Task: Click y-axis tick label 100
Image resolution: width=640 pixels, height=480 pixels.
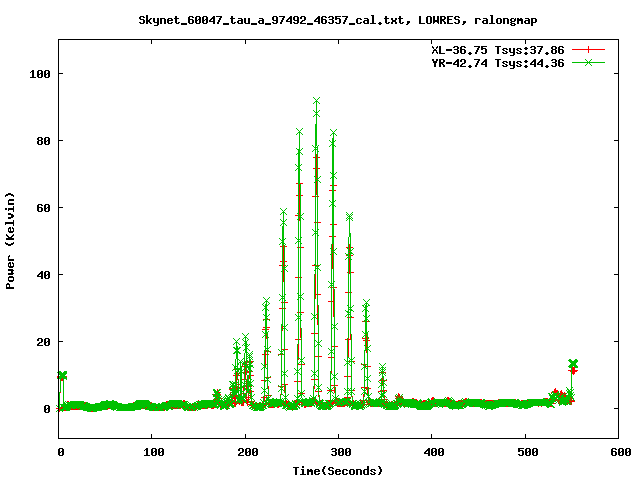Action: (x=40, y=74)
